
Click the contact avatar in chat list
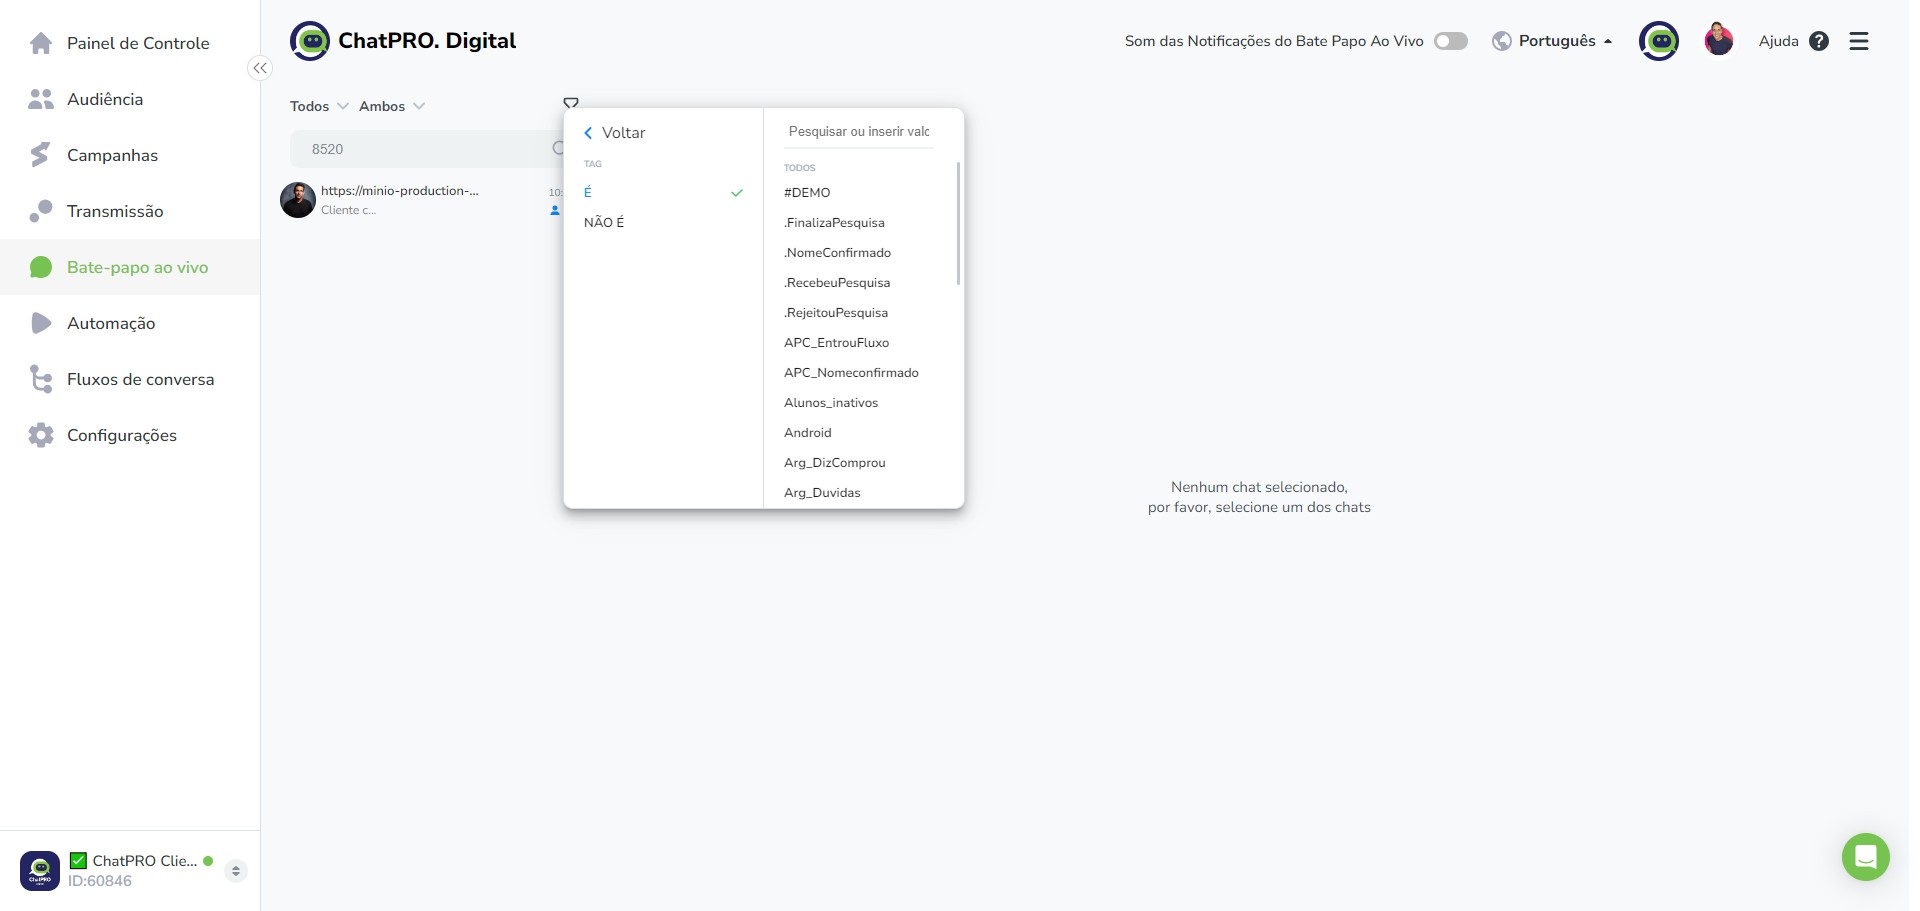pyautogui.click(x=298, y=200)
